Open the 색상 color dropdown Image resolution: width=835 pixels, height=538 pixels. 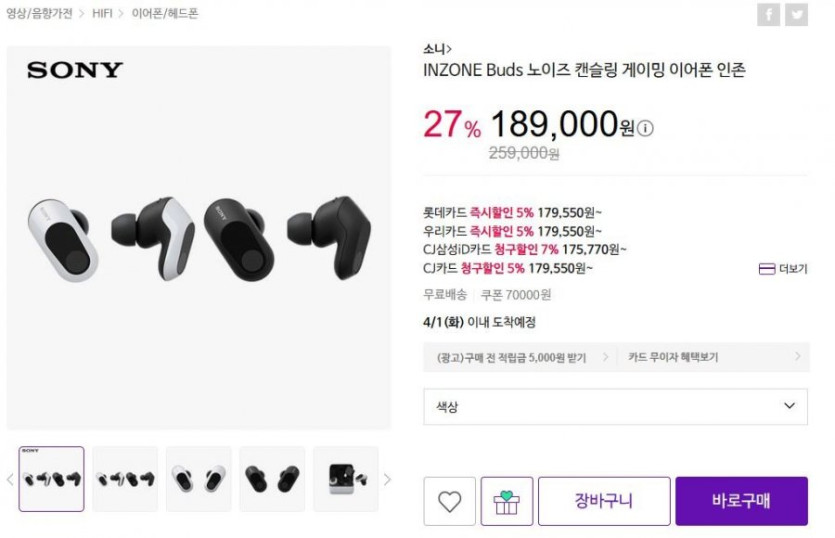pos(615,406)
